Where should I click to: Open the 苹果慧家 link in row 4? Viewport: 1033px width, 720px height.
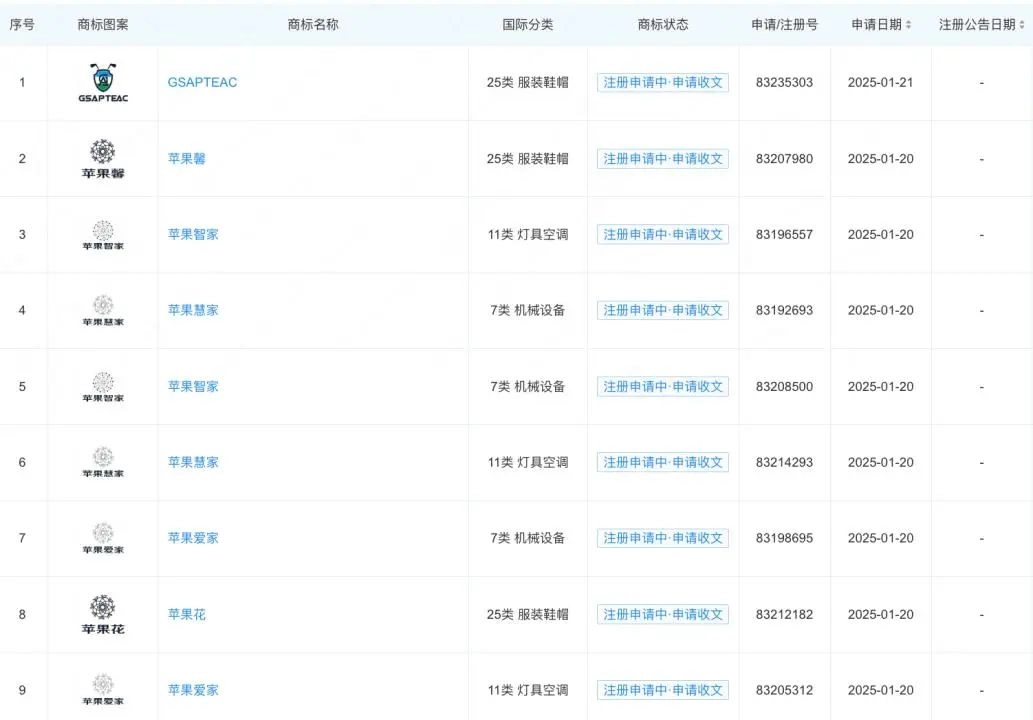coord(192,310)
